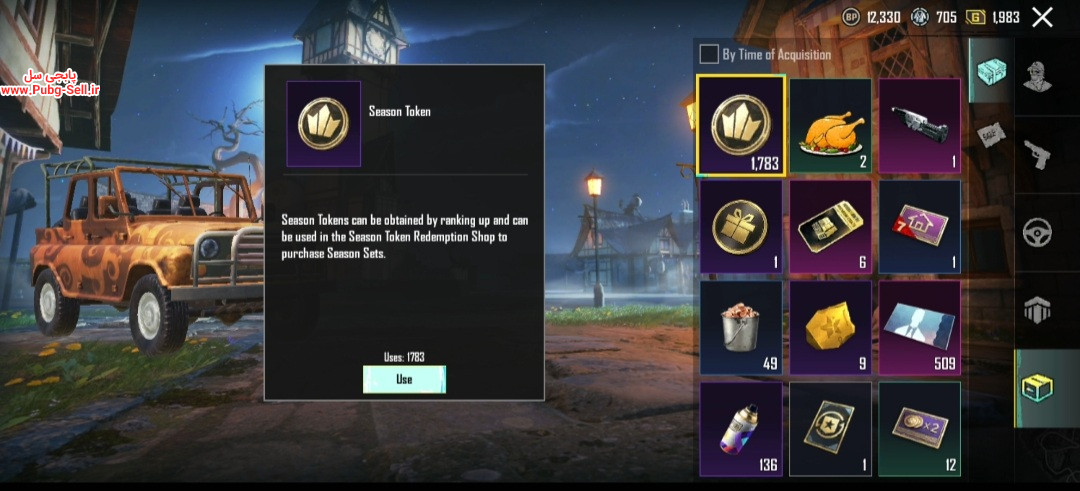This screenshot has width=1080, height=491.
Task: Pick the x2 card with count 12
Action: point(920,429)
